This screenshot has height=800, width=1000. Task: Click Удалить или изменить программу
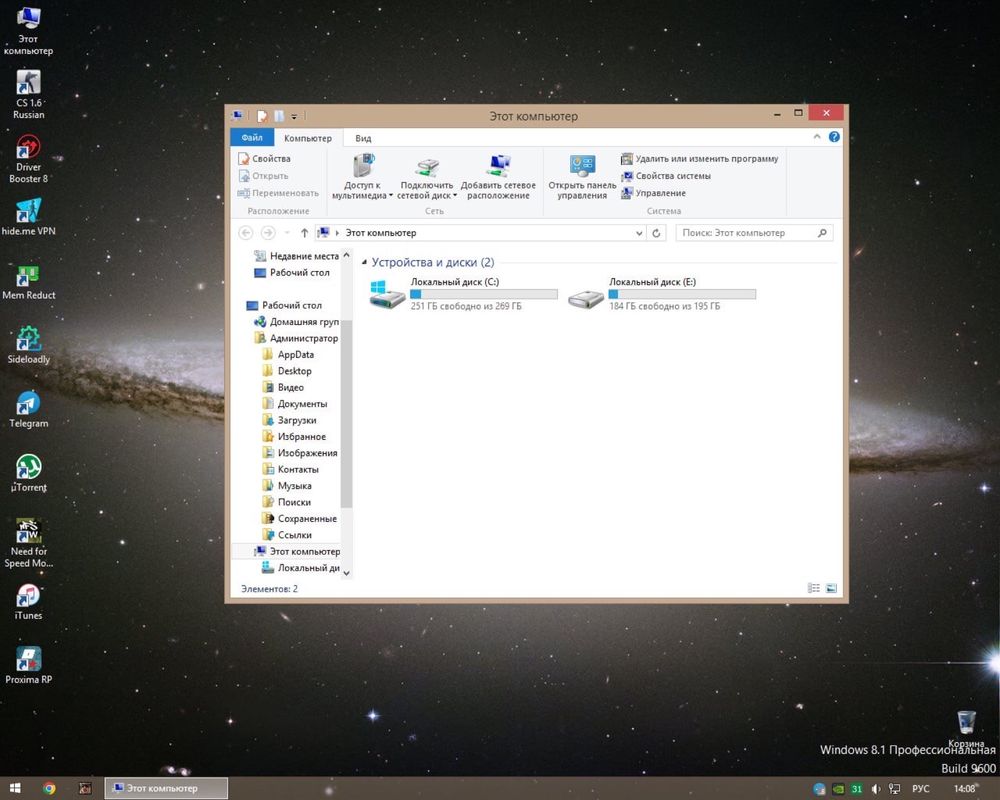(700, 159)
